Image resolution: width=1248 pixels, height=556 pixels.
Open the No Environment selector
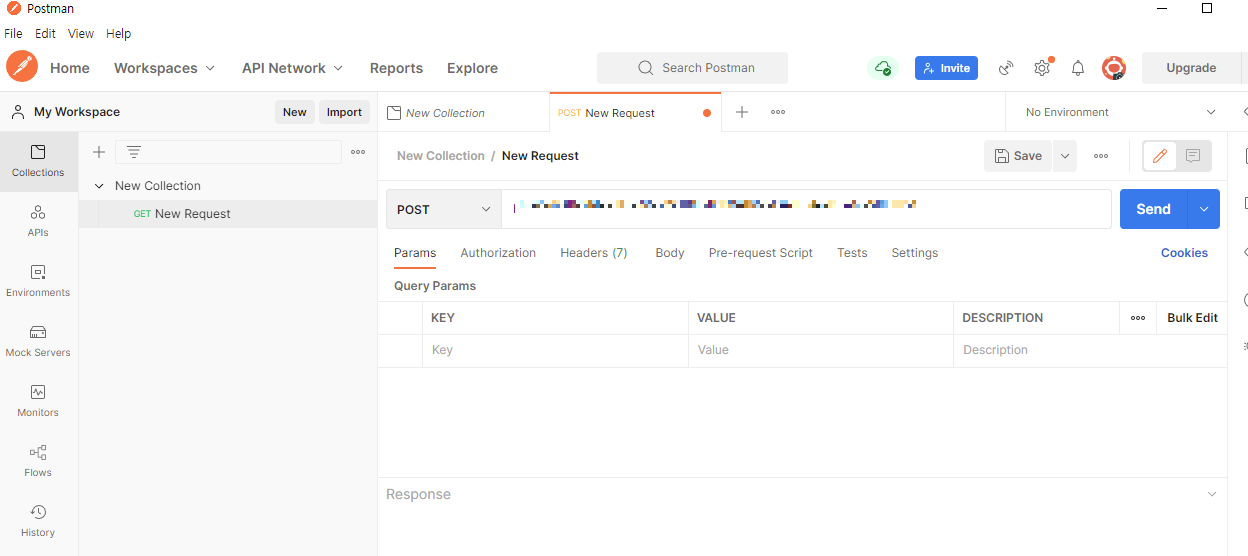(x=1120, y=112)
